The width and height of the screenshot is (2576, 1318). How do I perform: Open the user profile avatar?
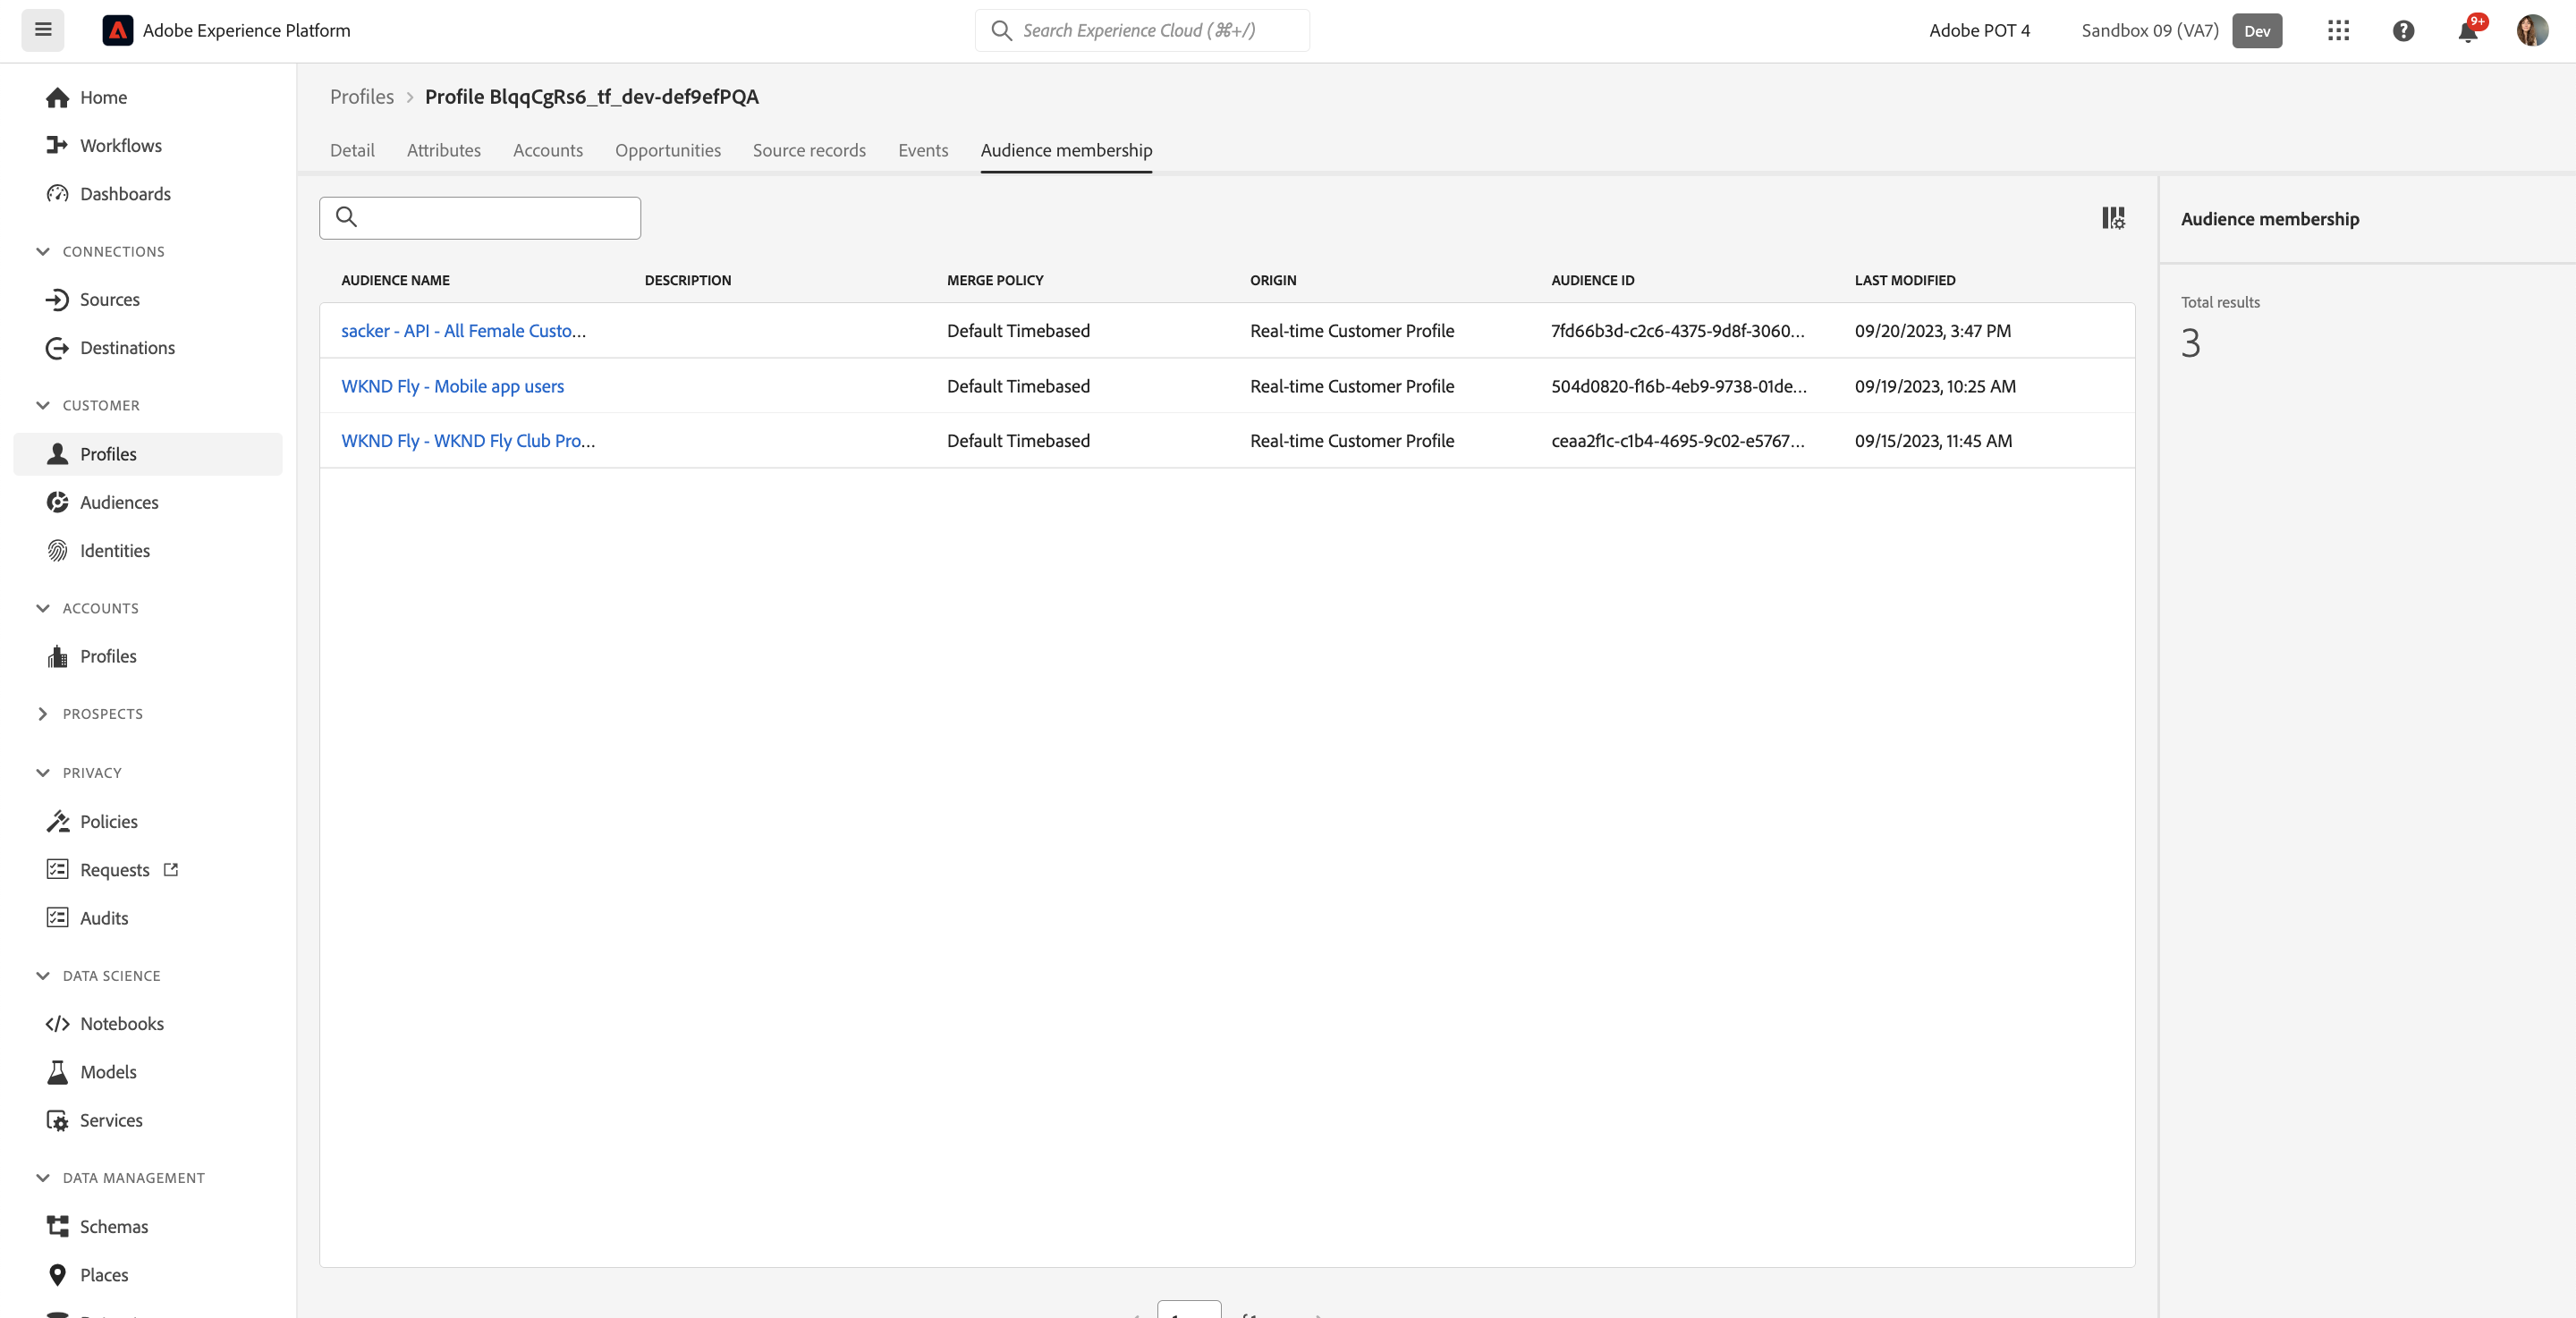(x=2532, y=30)
